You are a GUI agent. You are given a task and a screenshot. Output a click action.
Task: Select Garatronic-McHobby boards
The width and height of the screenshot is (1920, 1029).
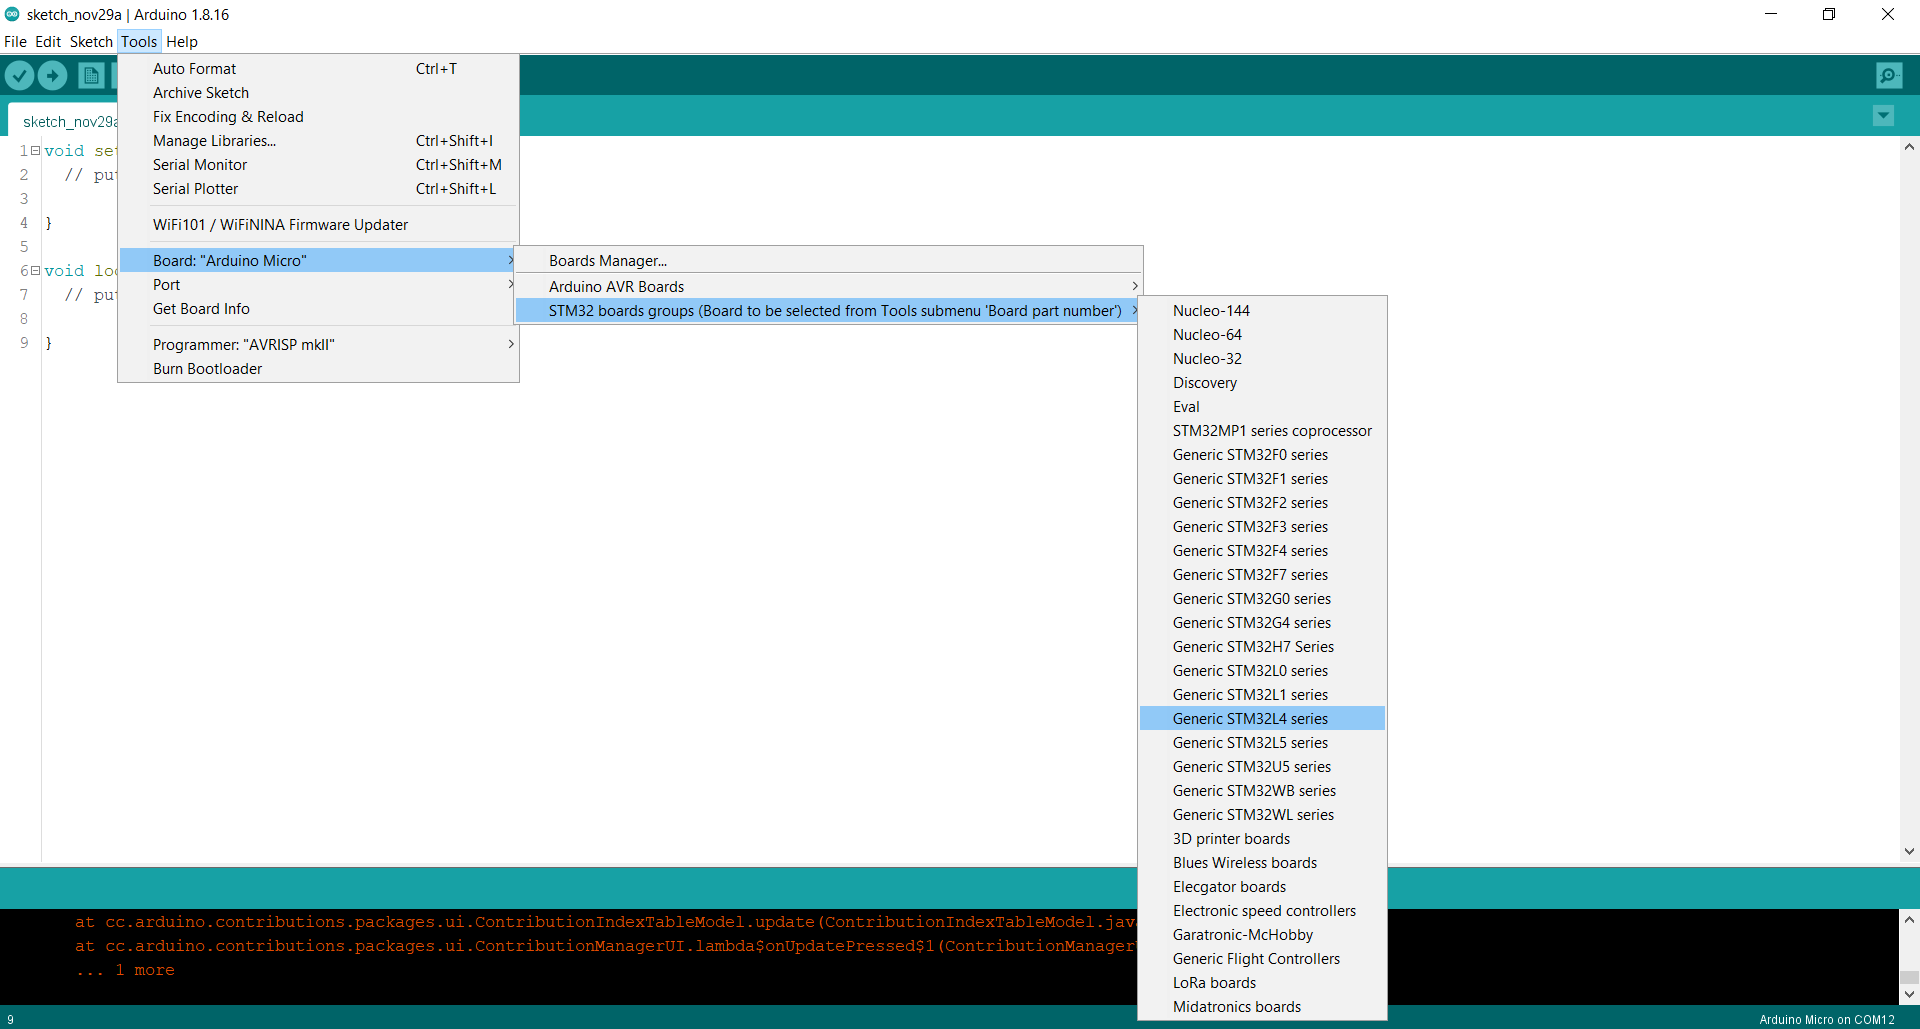pyautogui.click(x=1262, y=935)
